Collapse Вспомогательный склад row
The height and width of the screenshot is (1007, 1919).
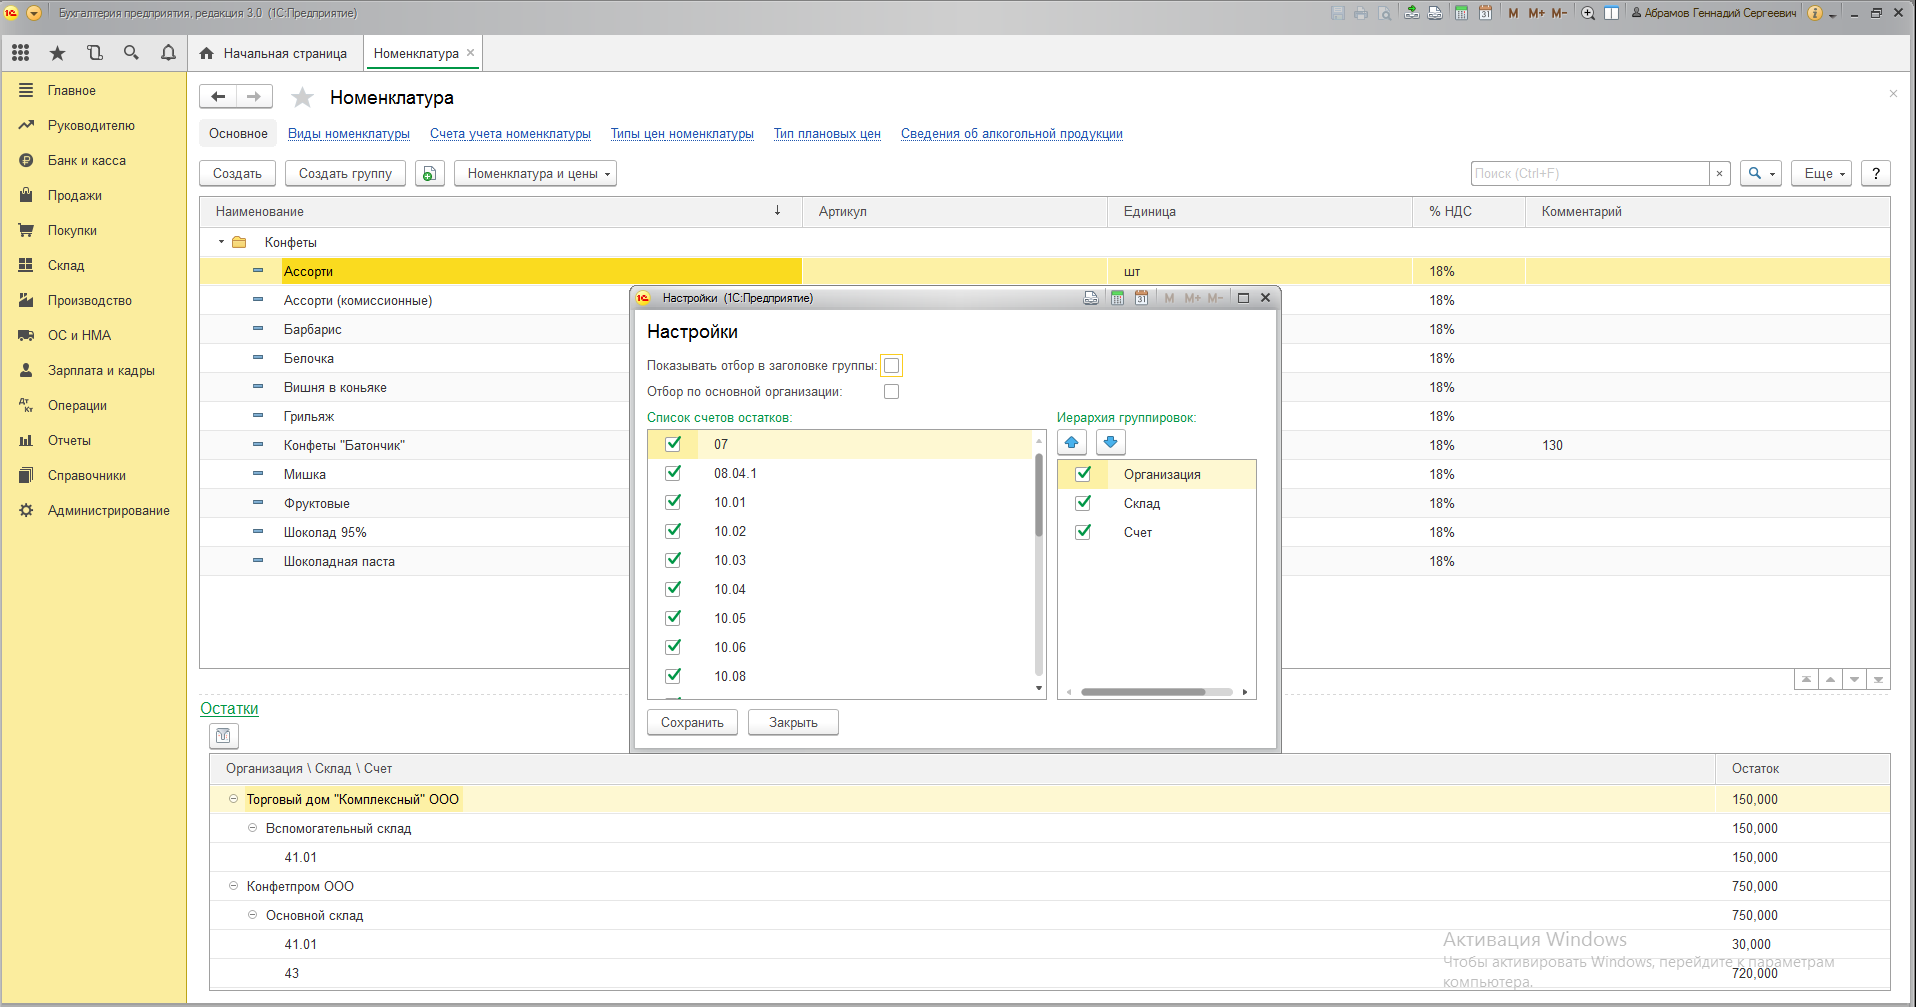tap(252, 828)
